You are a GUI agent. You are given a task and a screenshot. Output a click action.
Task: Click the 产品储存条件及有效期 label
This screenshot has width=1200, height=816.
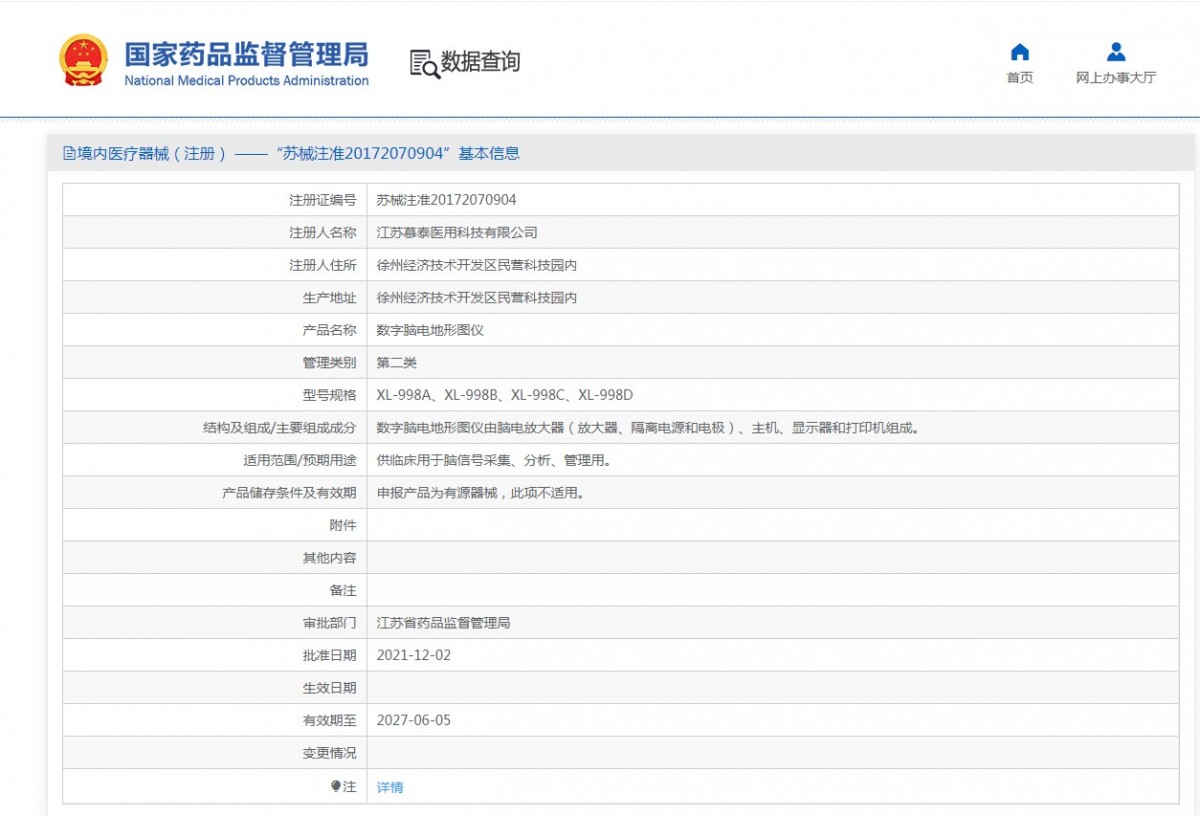point(289,493)
